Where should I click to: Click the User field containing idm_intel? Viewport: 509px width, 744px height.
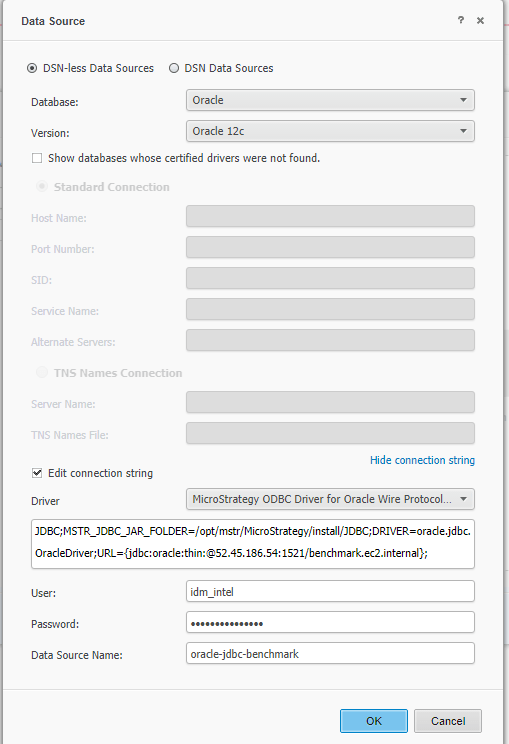(x=330, y=591)
